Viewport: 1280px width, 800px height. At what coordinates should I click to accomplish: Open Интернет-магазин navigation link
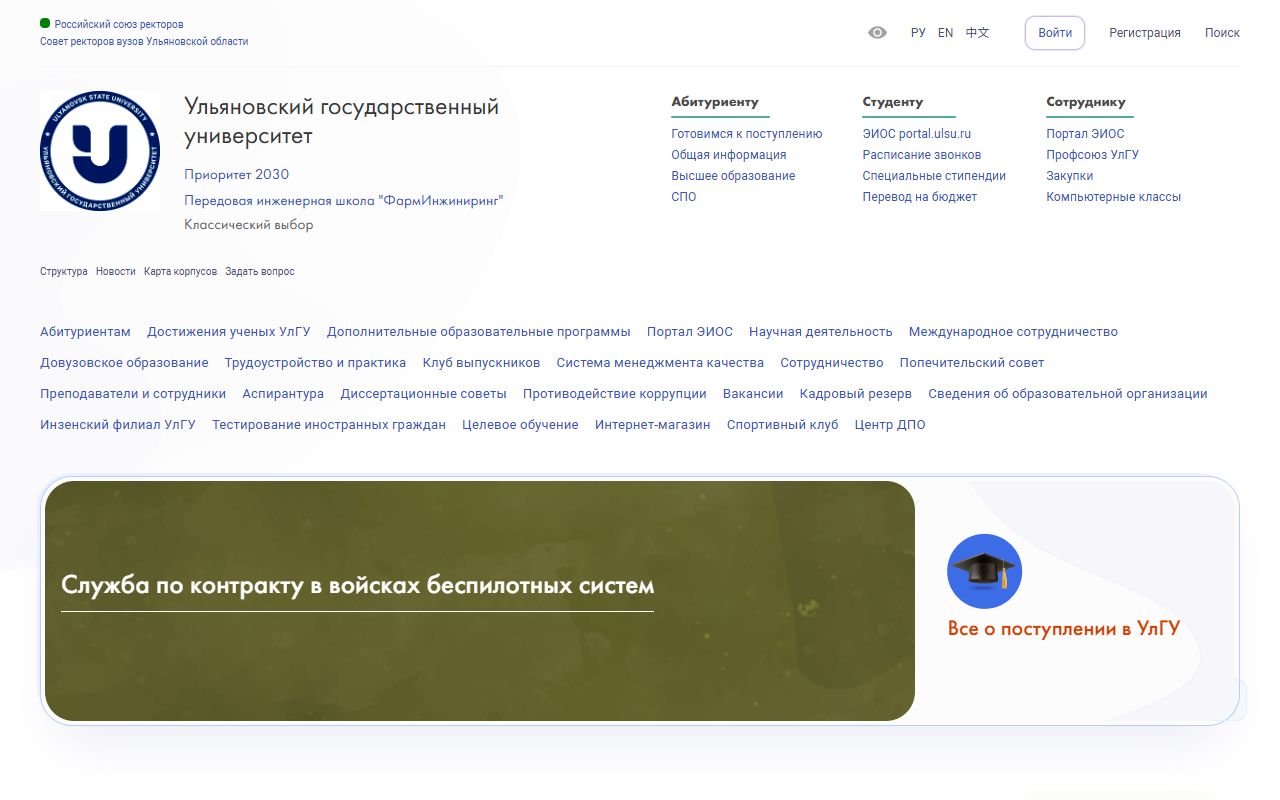click(x=653, y=425)
